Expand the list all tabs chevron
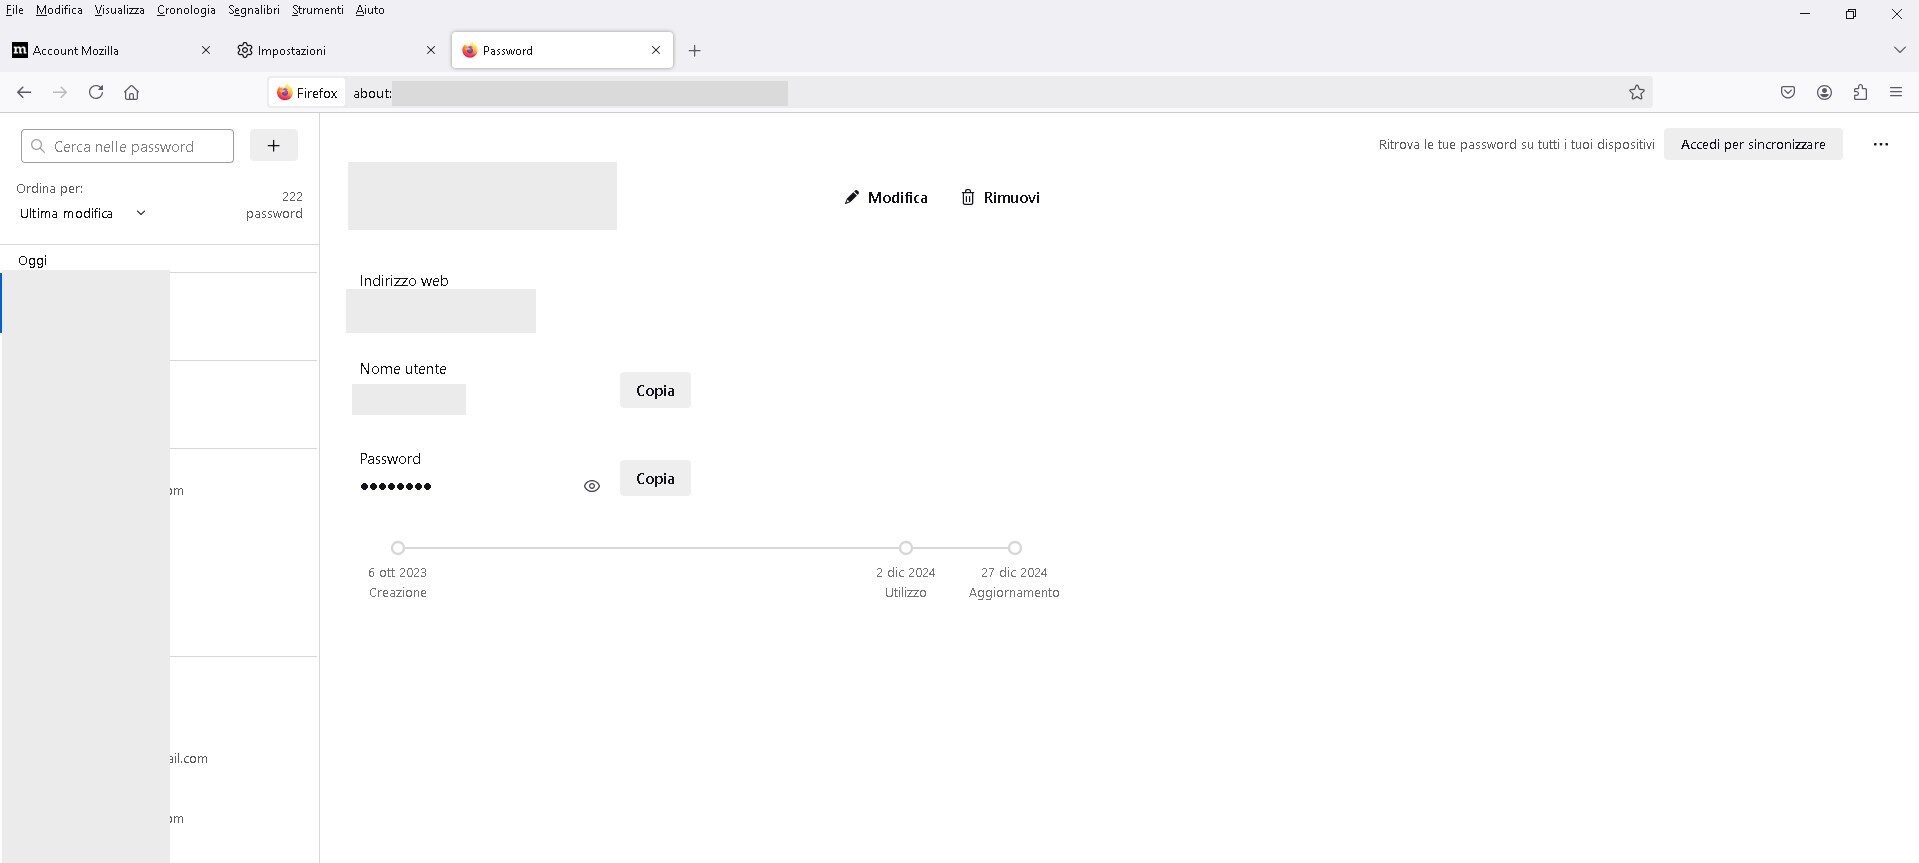The width and height of the screenshot is (1919, 863). 1899,50
